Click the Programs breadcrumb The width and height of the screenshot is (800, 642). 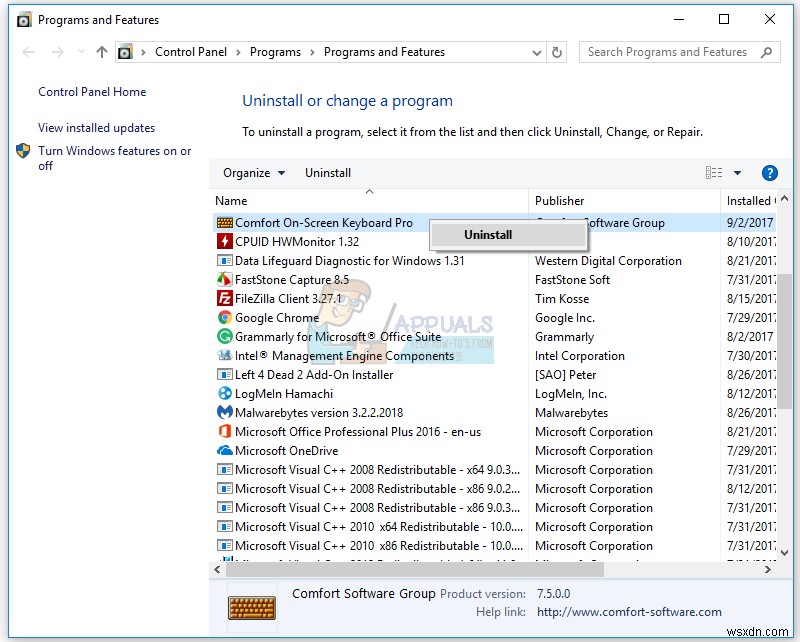point(275,52)
